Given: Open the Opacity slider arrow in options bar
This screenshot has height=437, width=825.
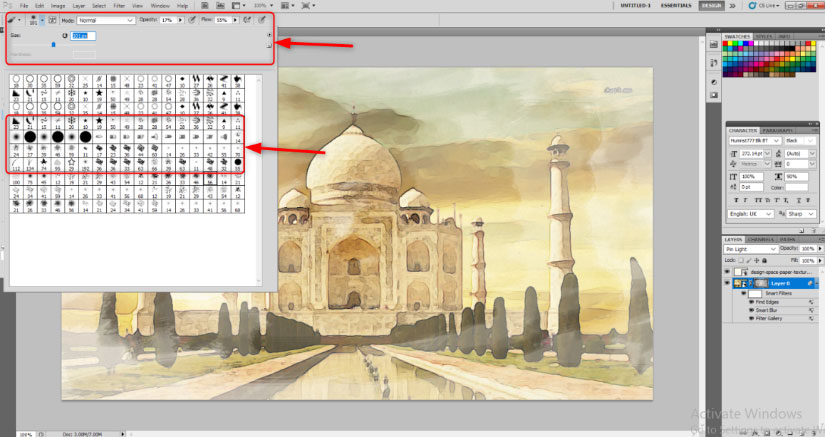Looking at the screenshot, I should [x=180, y=20].
